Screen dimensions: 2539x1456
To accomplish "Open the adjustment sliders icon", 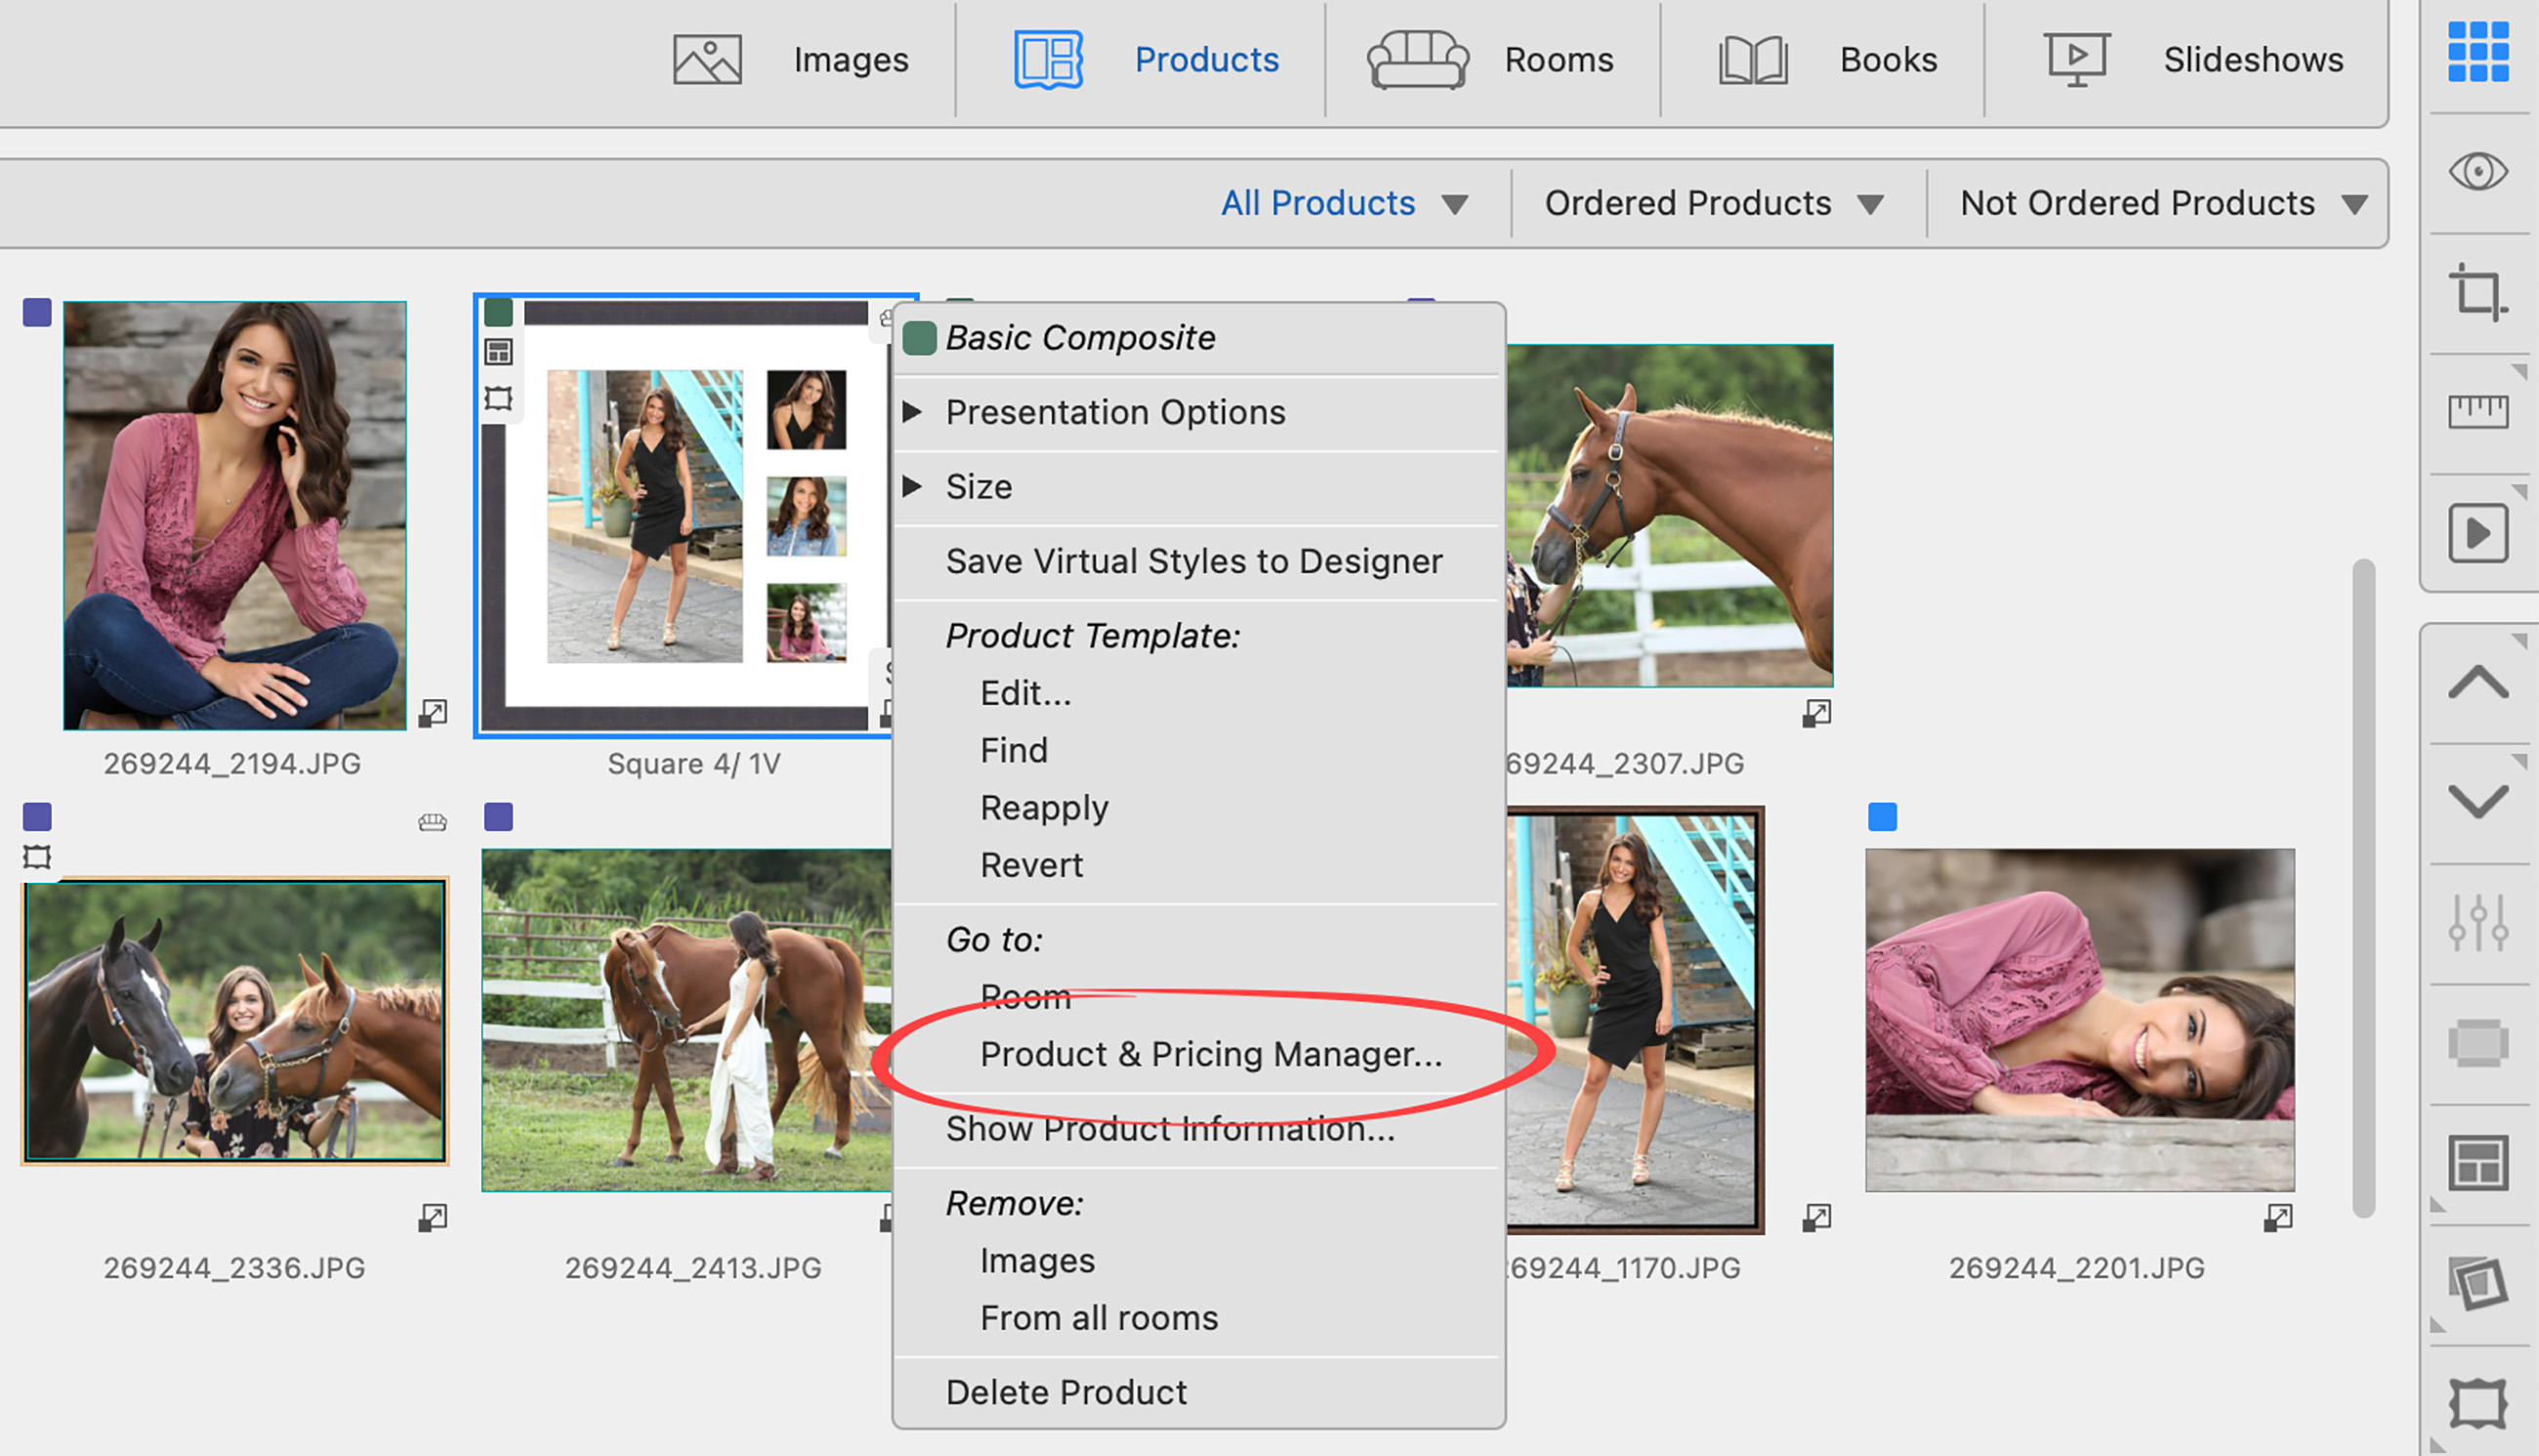I will point(2477,922).
